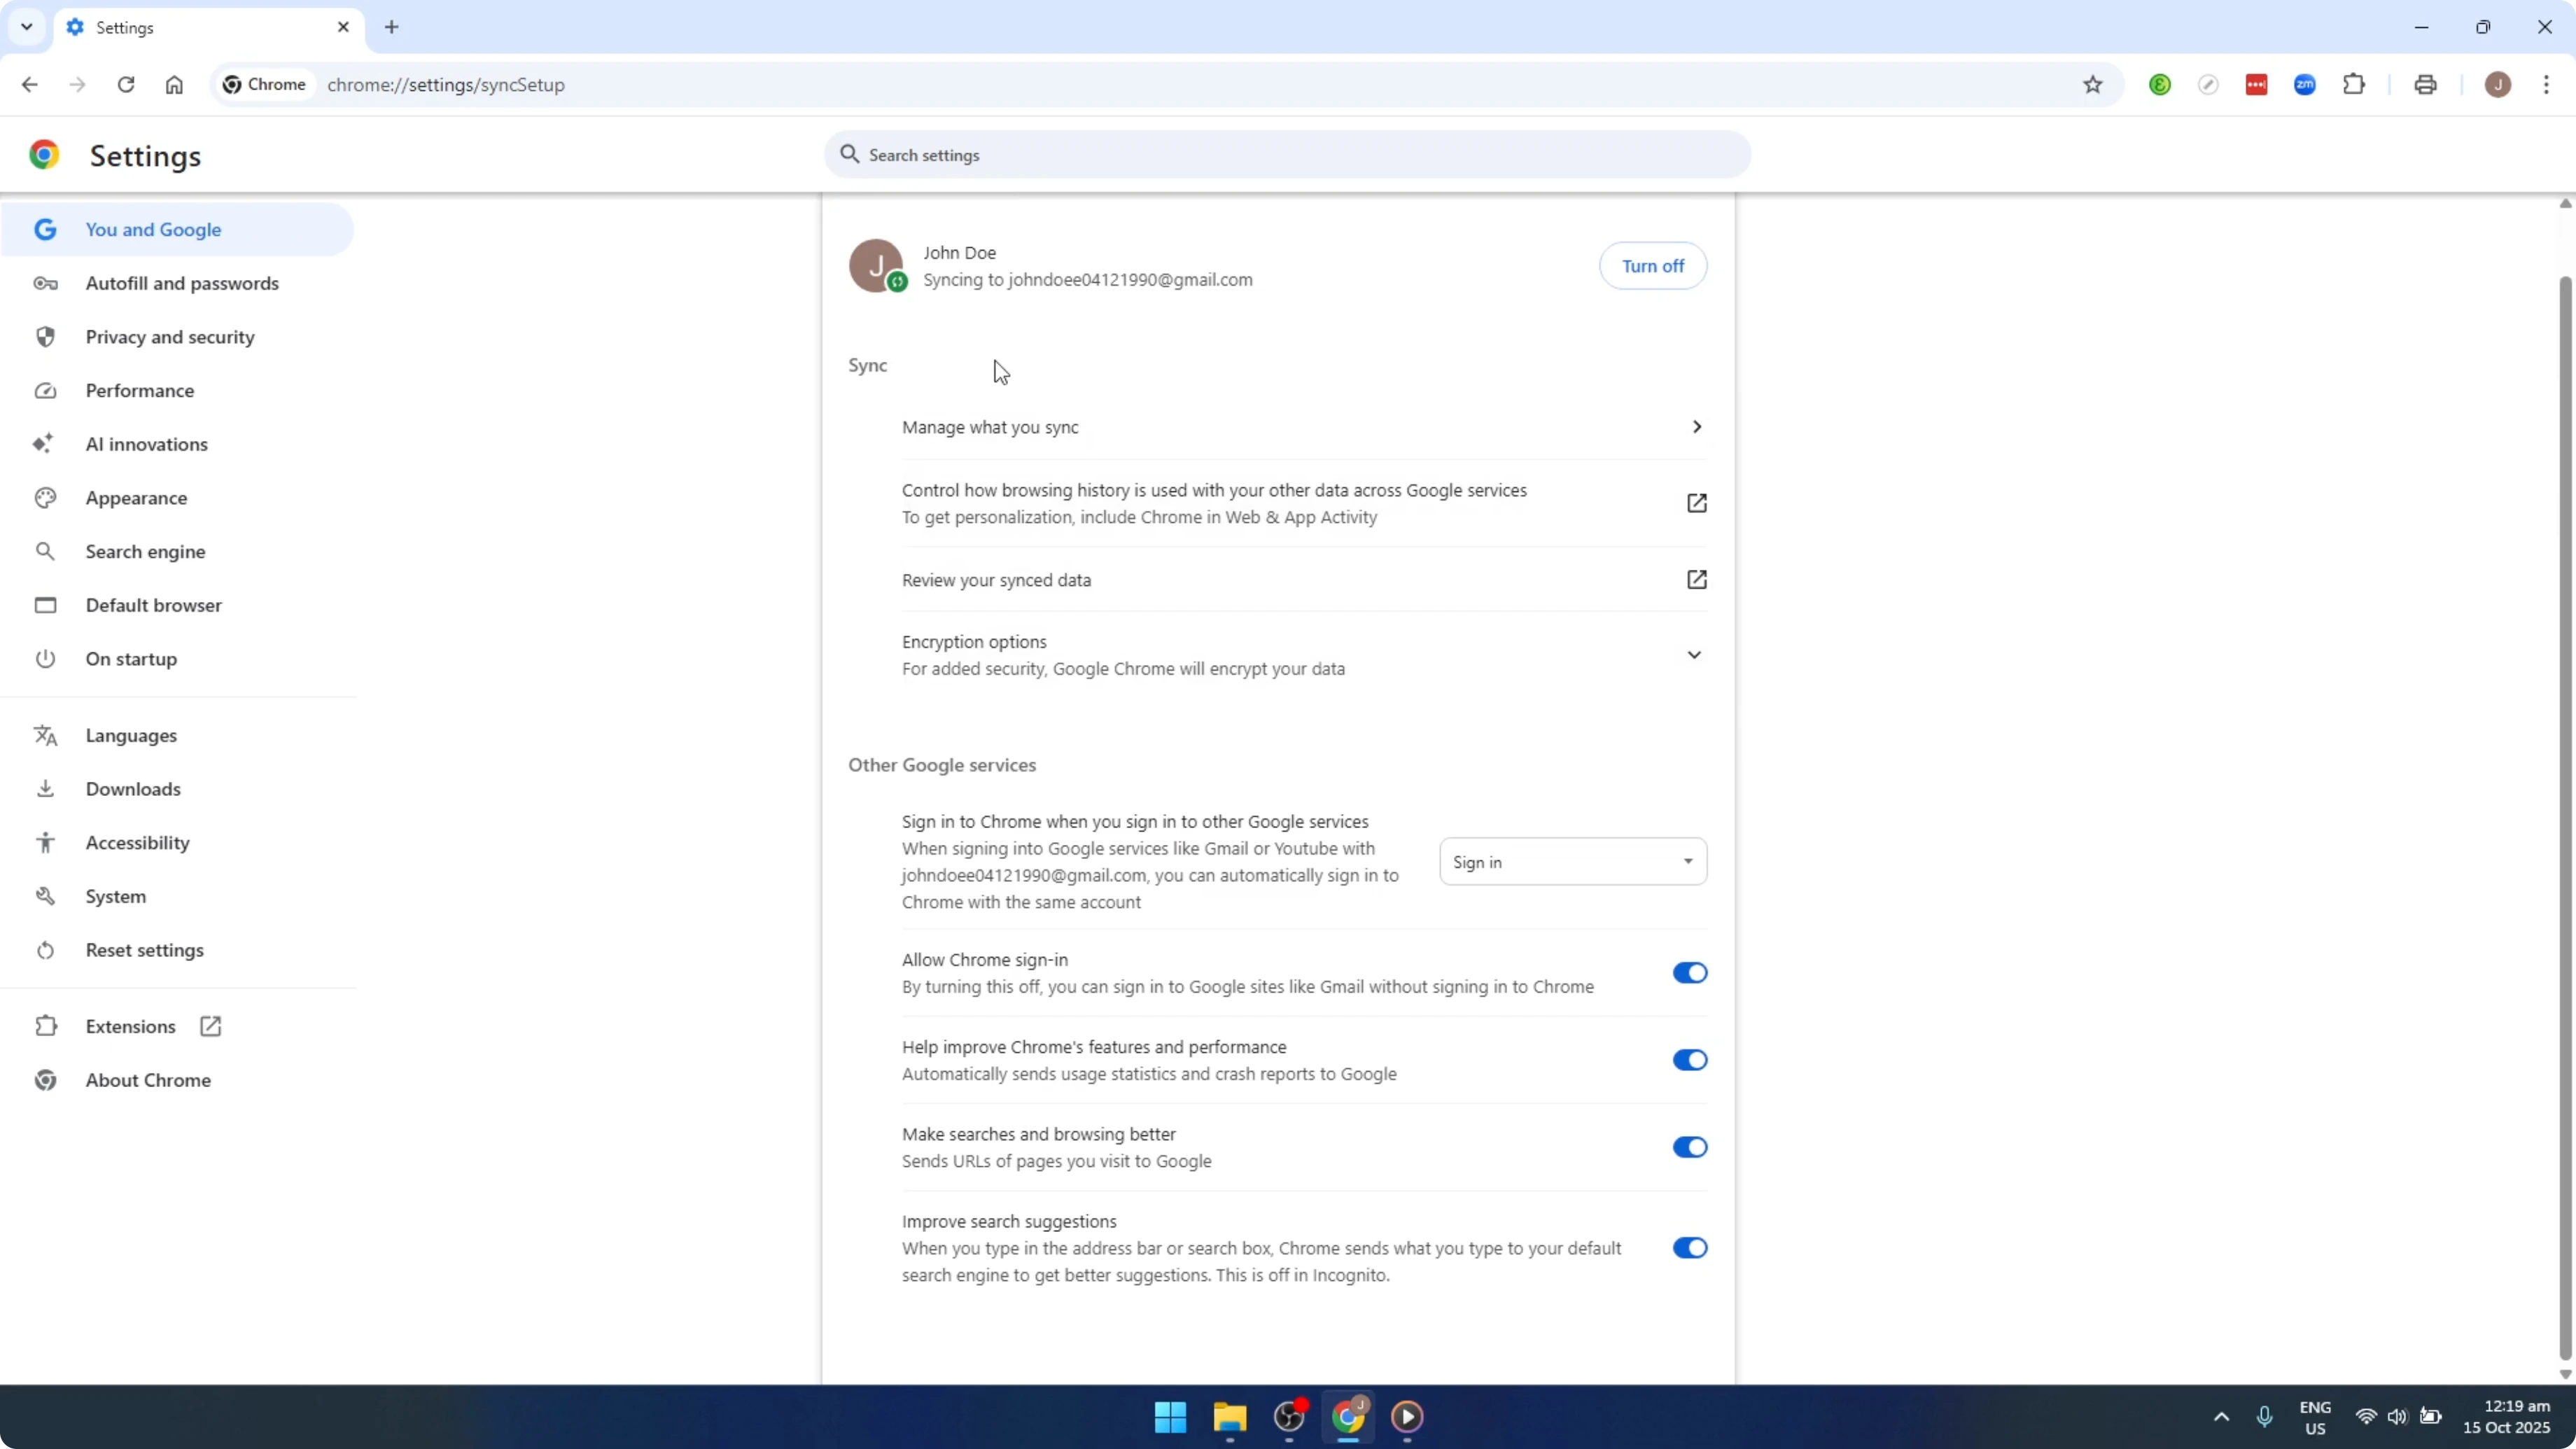This screenshot has height=1449, width=2576.
Task: Disable the Allow Chrome sign-in toggle
Action: [x=1689, y=972]
